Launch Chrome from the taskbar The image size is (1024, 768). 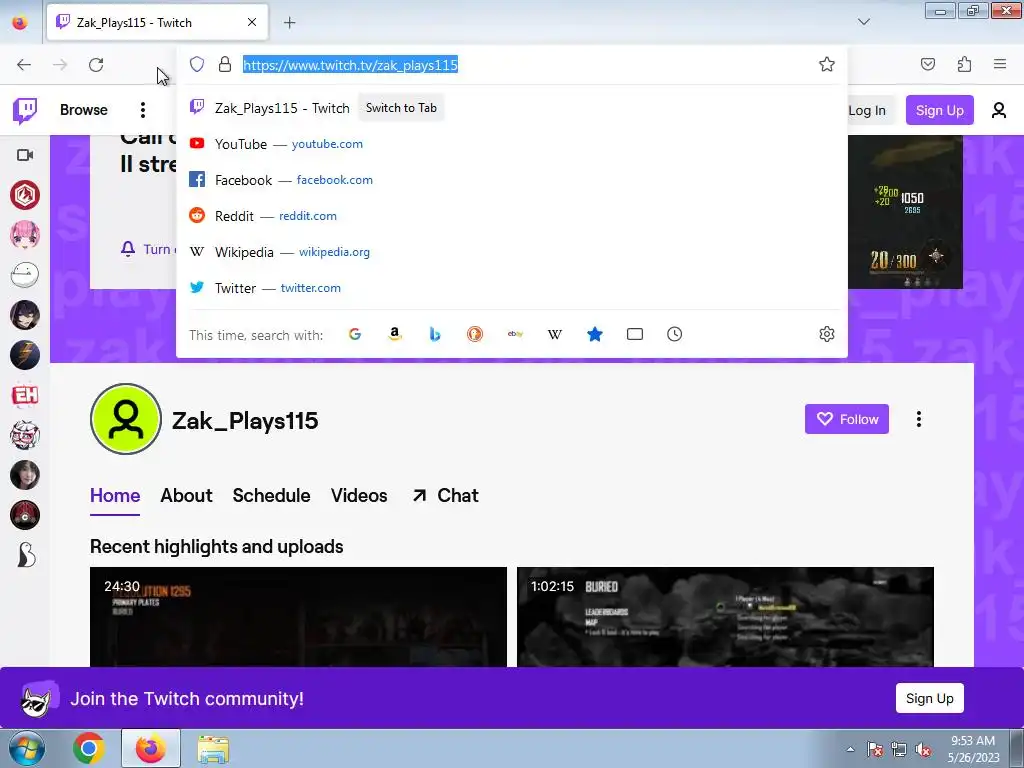89,748
